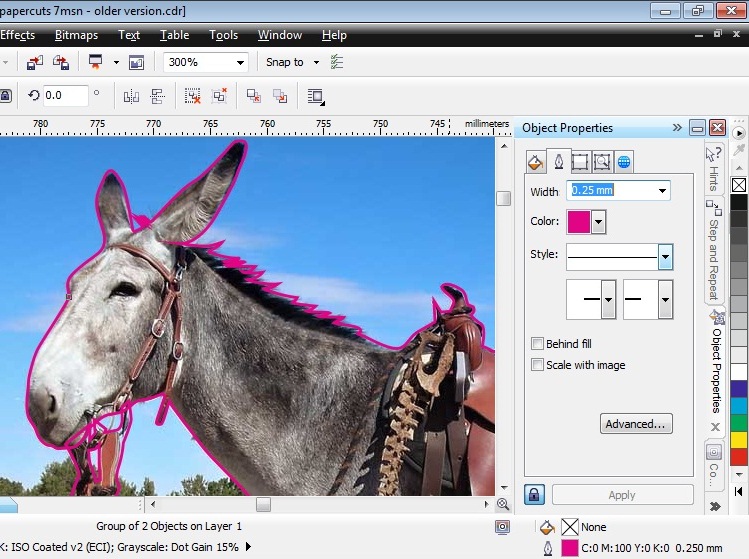Check the Scale with image option
Screen dimensions: 749x559
point(538,365)
